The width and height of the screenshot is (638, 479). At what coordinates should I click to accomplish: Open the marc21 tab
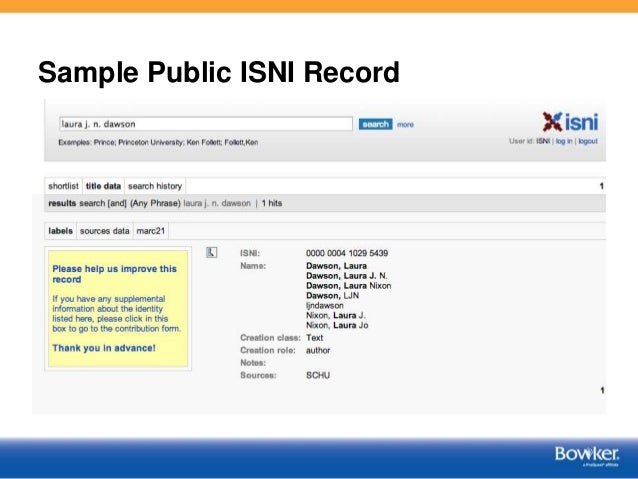tap(151, 231)
